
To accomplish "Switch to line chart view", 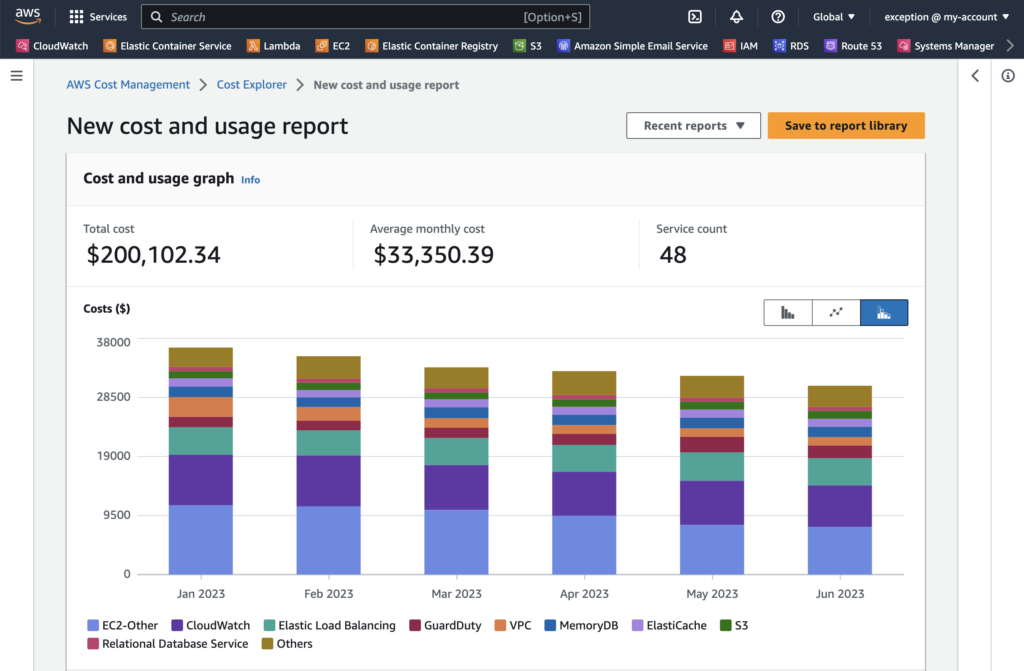I will click(x=836, y=312).
